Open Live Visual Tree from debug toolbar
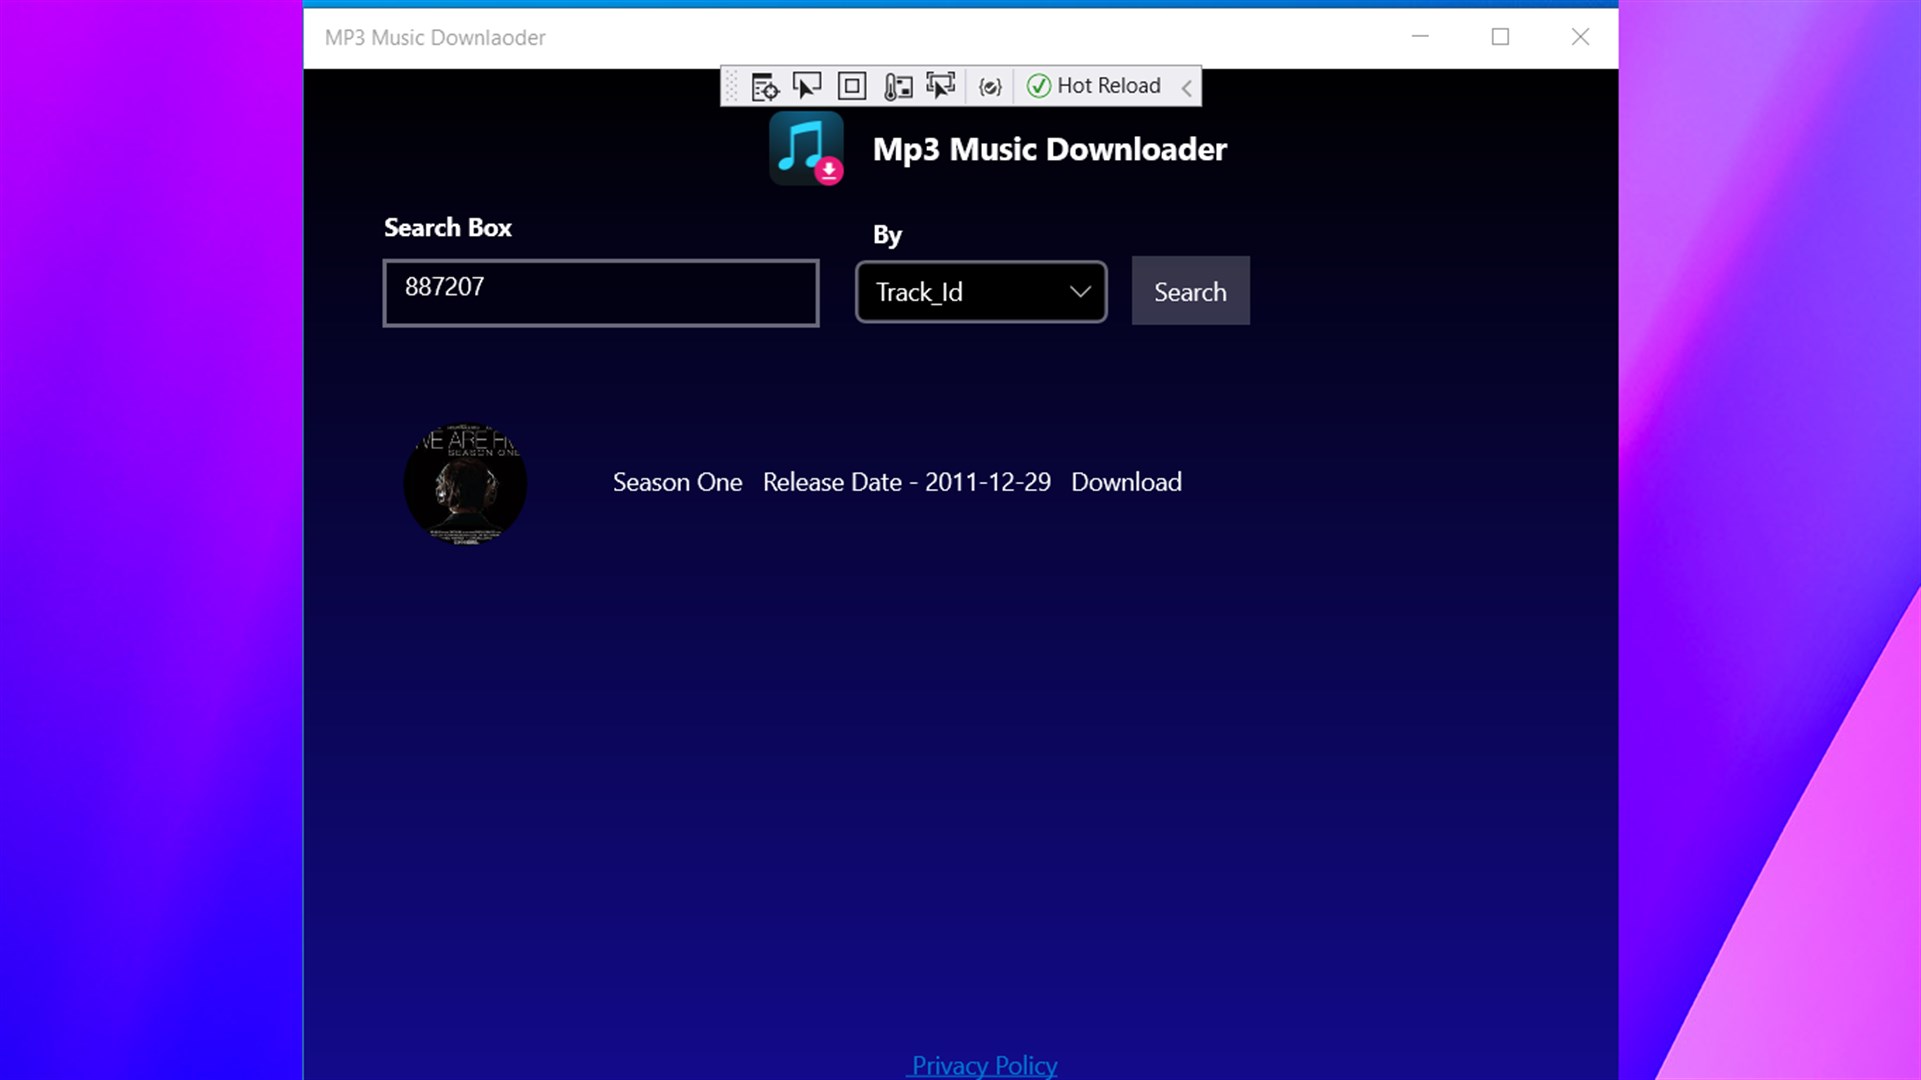The width and height of the screenshot is (1921, 1080). click(x=764, y=87)
